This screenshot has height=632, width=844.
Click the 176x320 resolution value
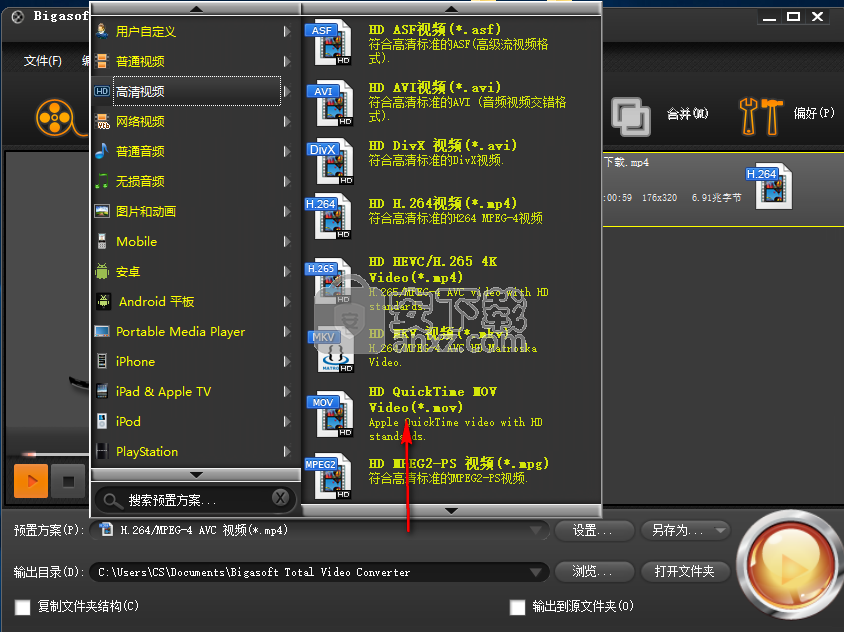point(659,198)
